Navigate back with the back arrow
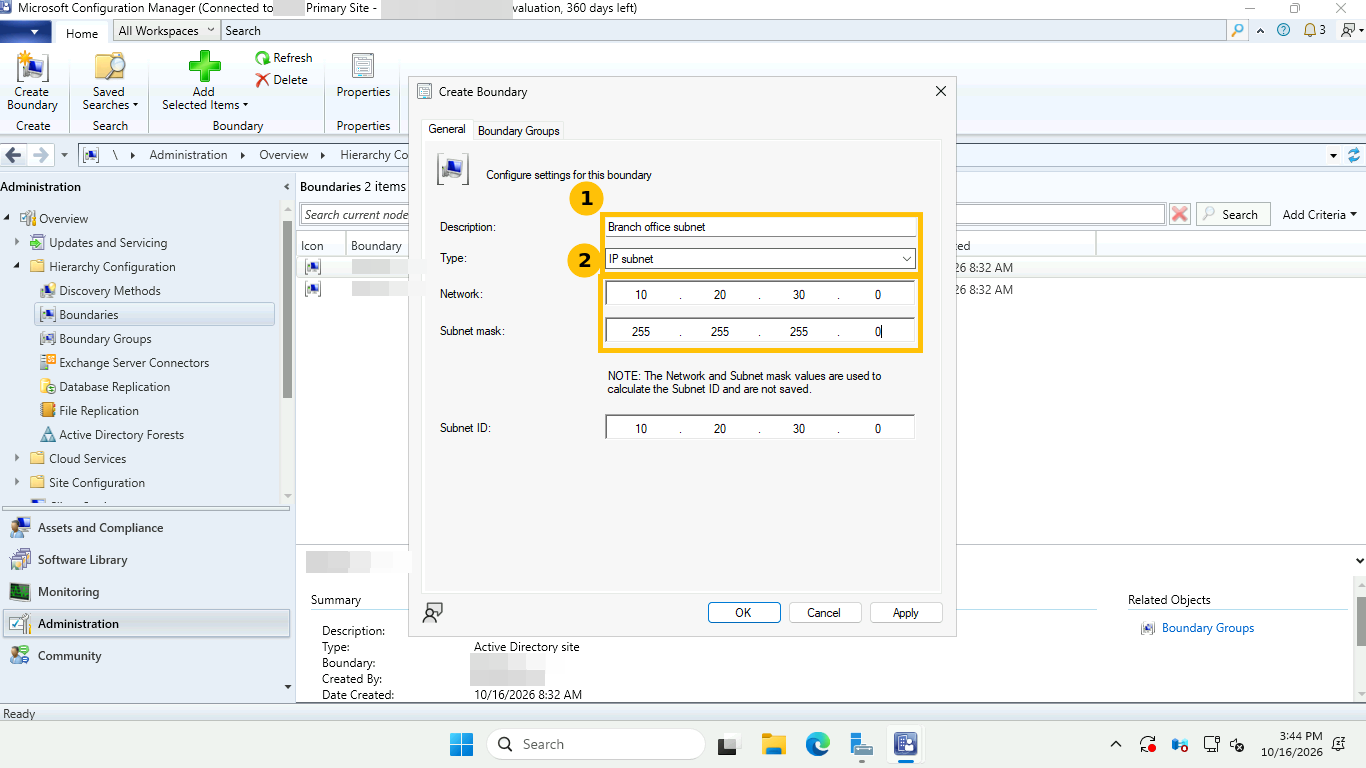This screenshot has width=1366, height=768. click(14, 155)
